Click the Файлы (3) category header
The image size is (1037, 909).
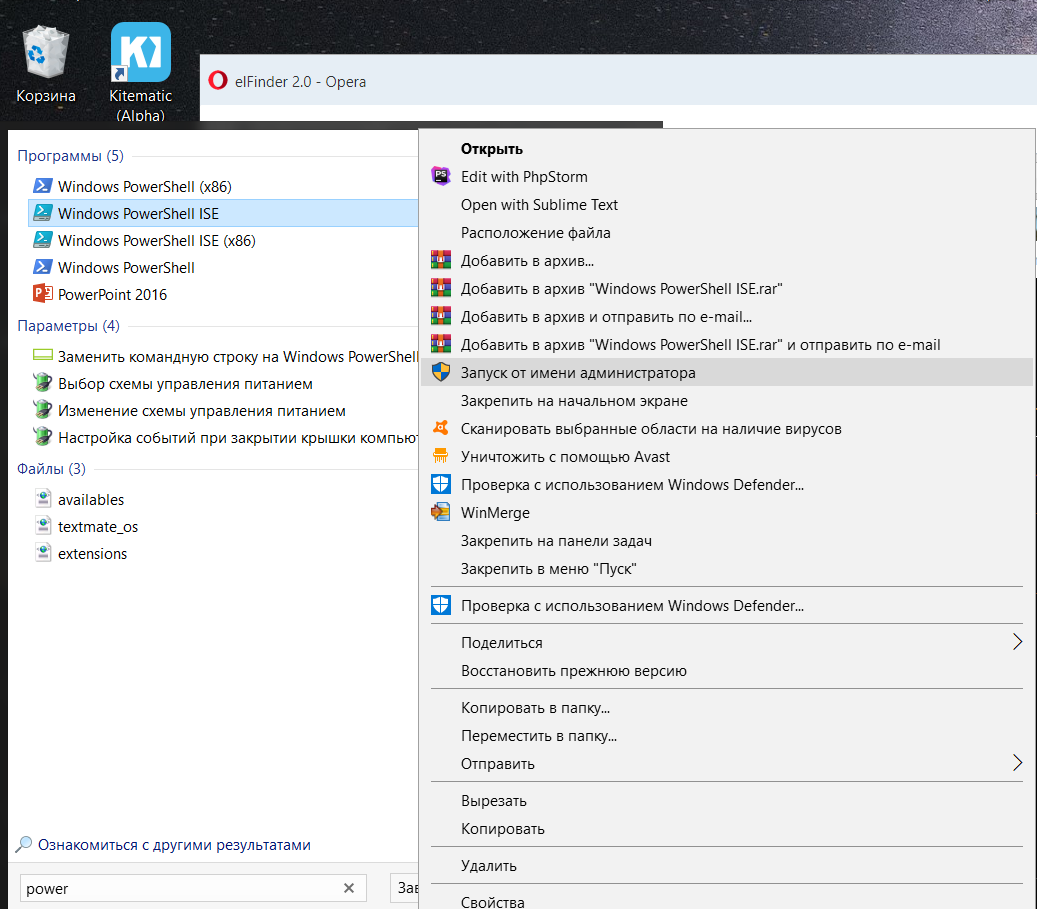point(51,468)
